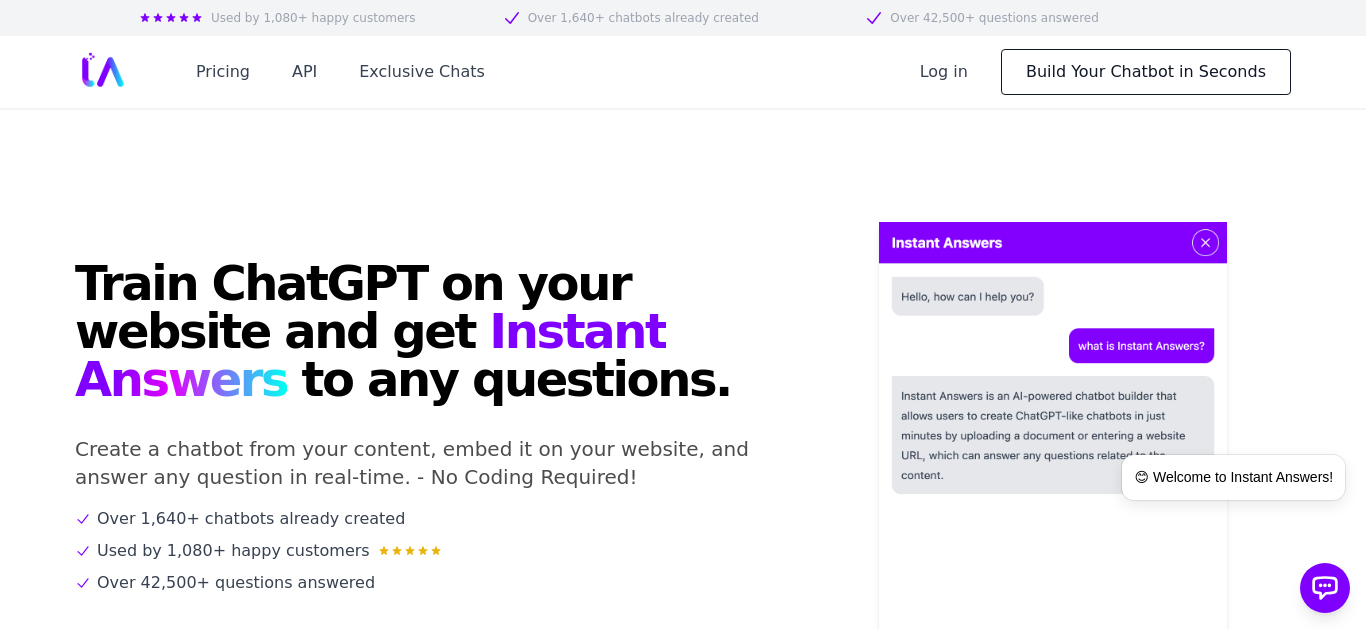Click the checkmark beside 1,640+ chatbots in the banner
Screen dimensions: 1366x629
pos(512,18)
